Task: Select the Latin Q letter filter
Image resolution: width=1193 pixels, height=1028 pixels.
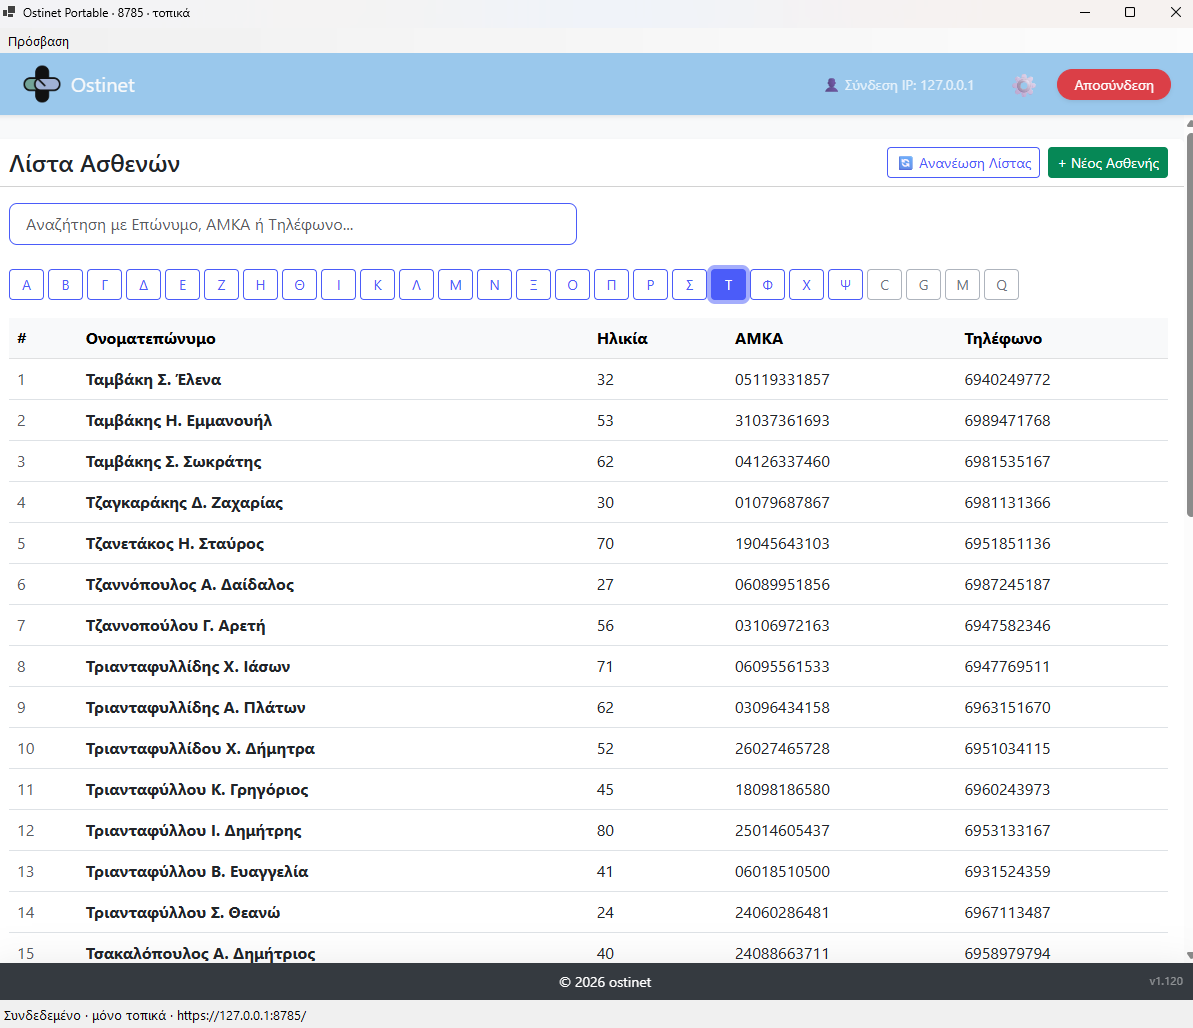Action: (x=1001, y=285)
